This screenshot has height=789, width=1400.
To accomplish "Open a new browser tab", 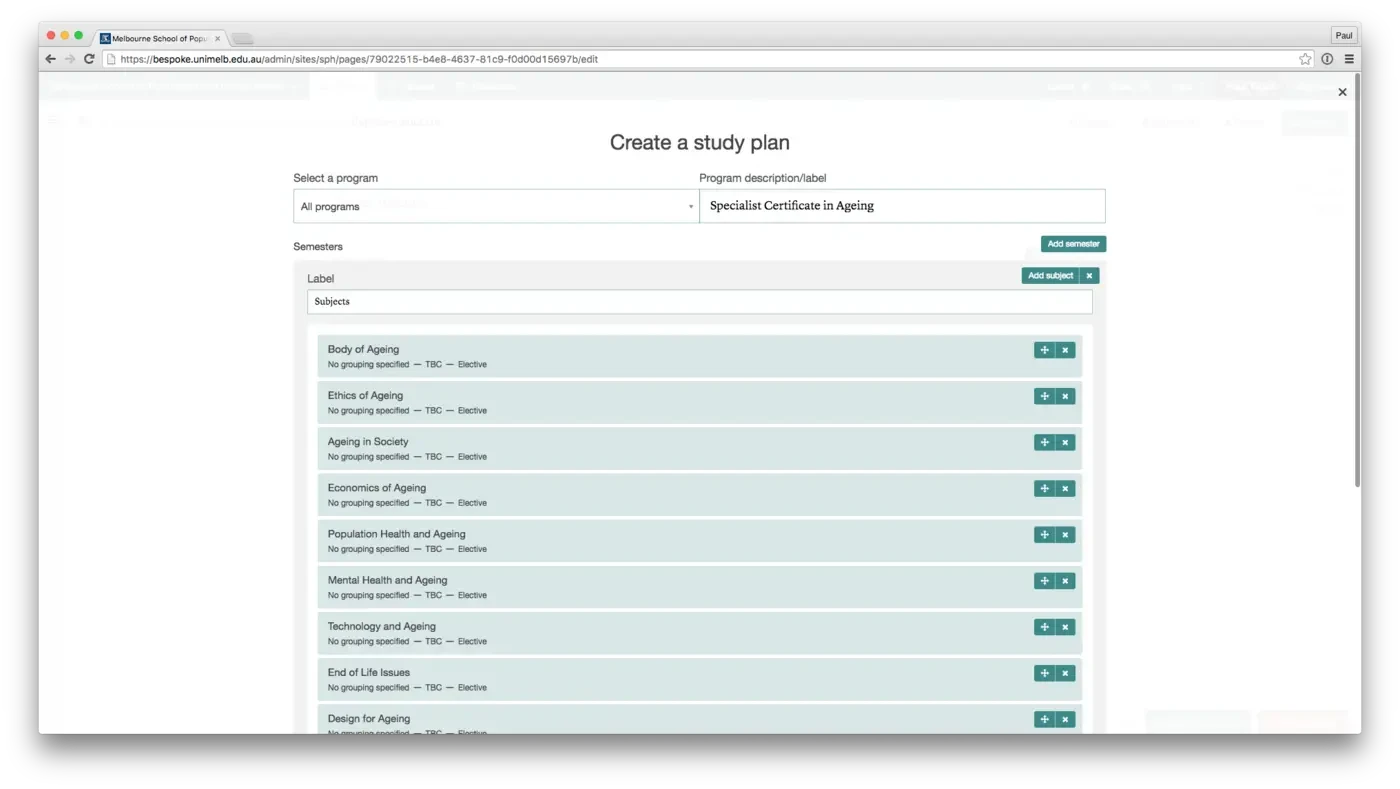I will 242,39.
